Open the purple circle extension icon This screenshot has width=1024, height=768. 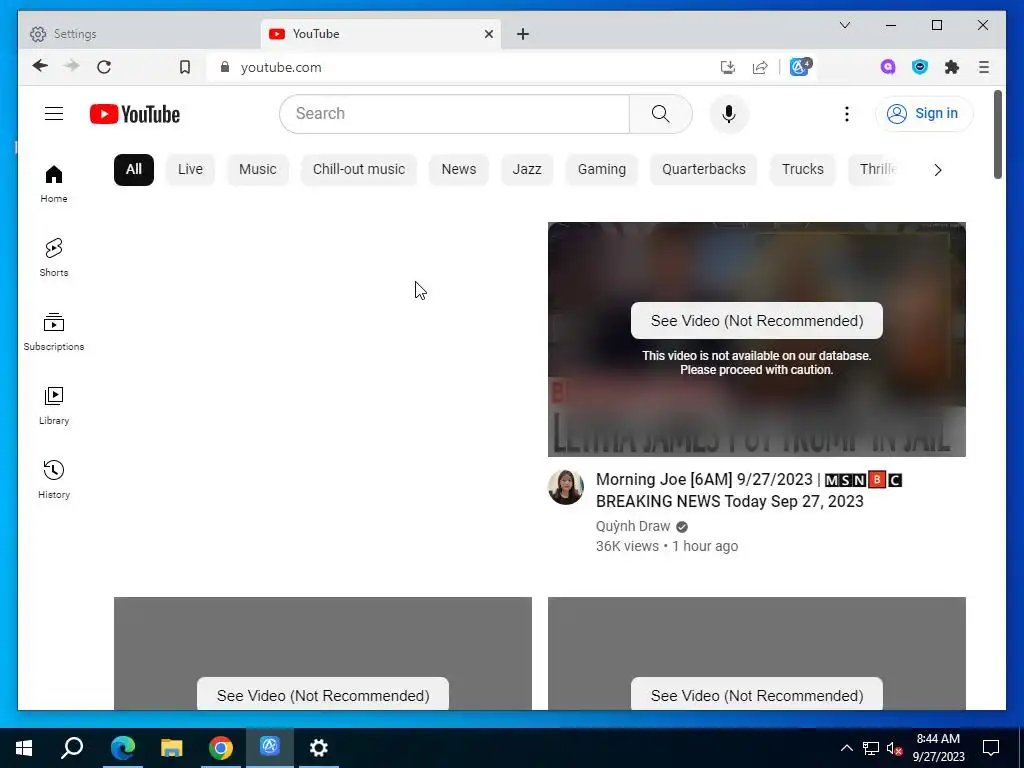(888, 67)
